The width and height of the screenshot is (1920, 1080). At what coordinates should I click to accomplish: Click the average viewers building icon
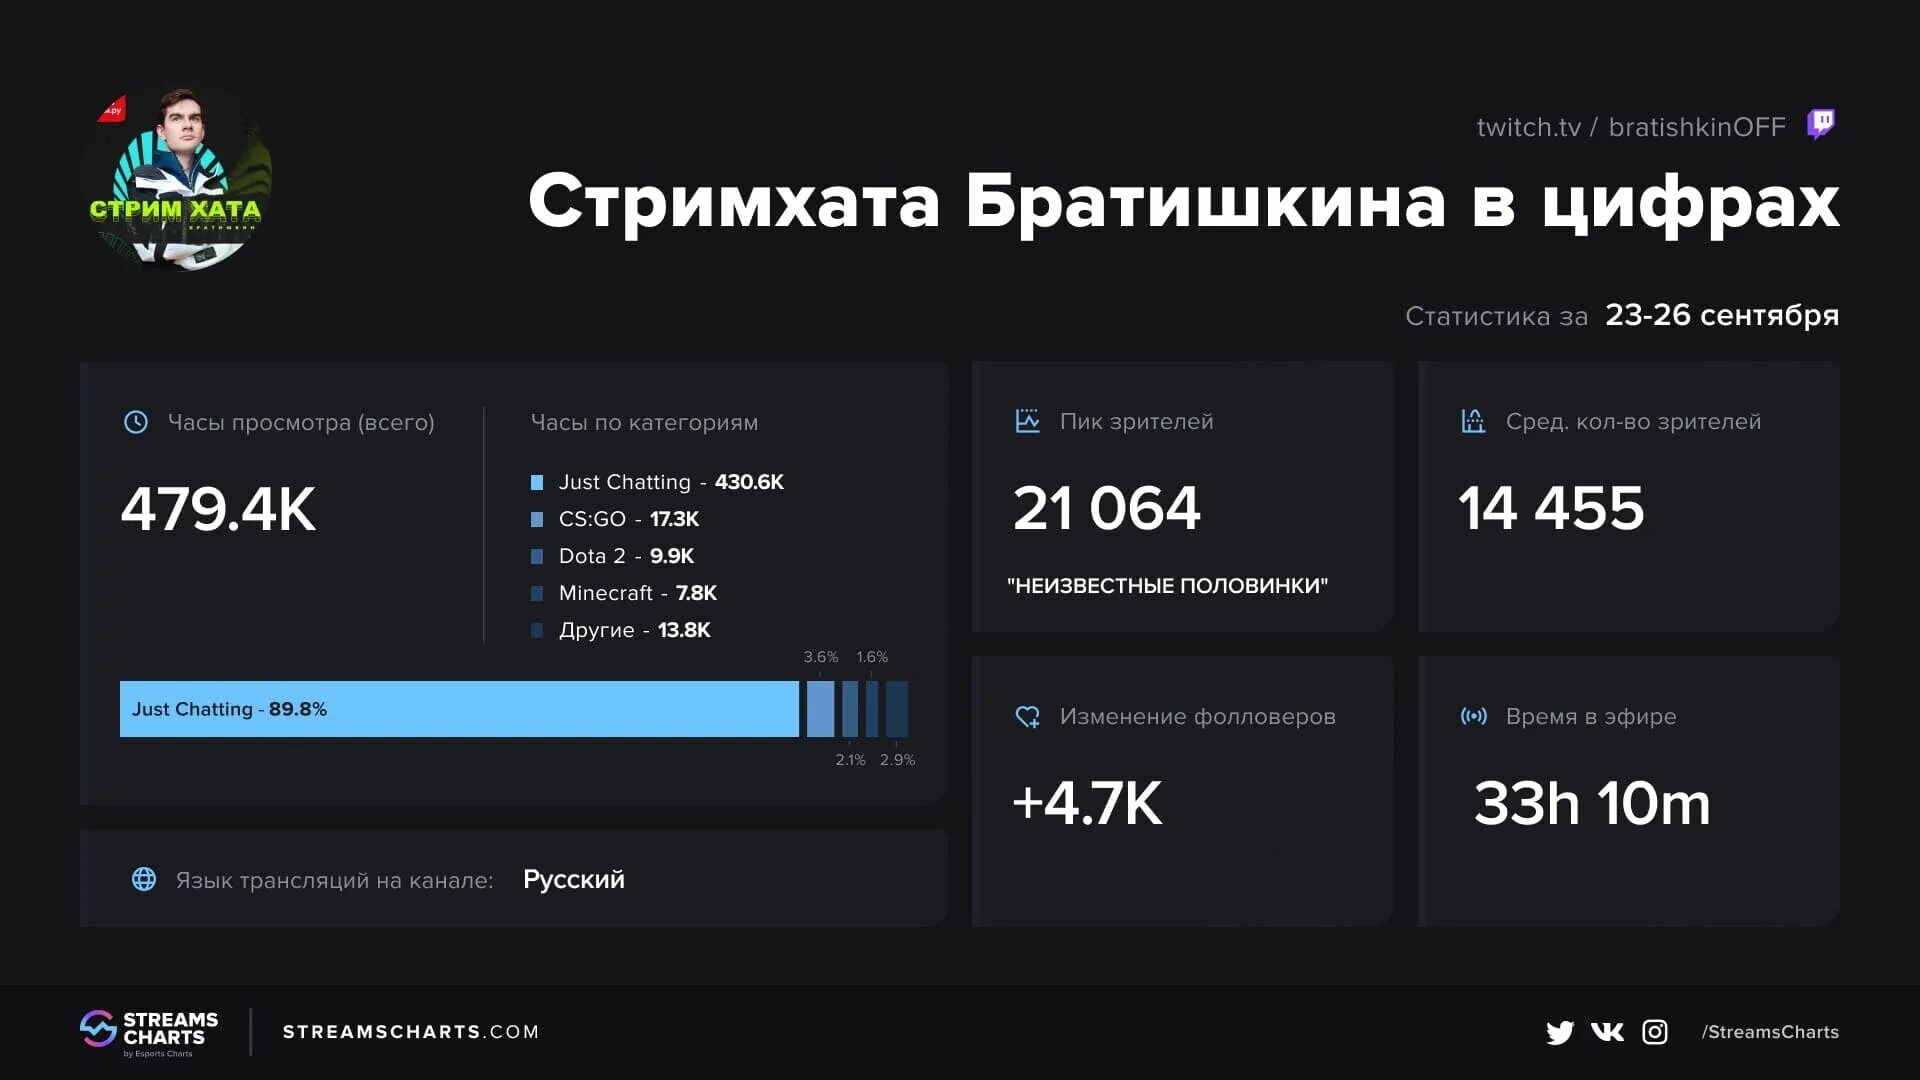[x=1472, y=422]
